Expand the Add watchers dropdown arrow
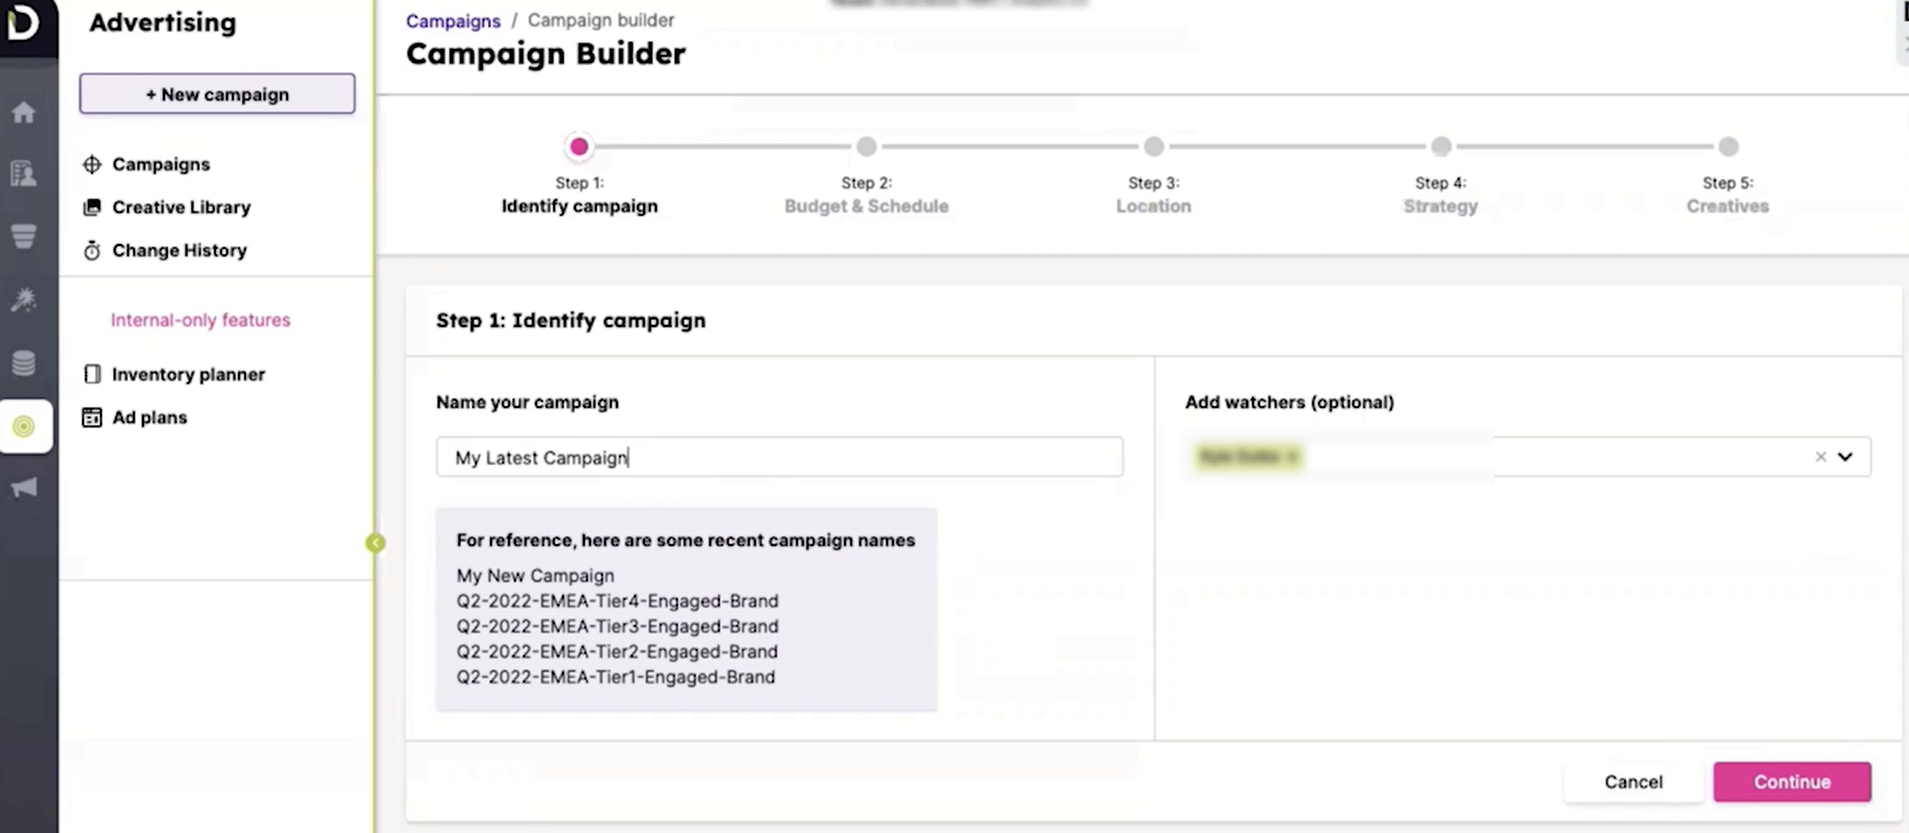Image resolution: width=1909 pixels, height=833 pixels. [1845, 457]
